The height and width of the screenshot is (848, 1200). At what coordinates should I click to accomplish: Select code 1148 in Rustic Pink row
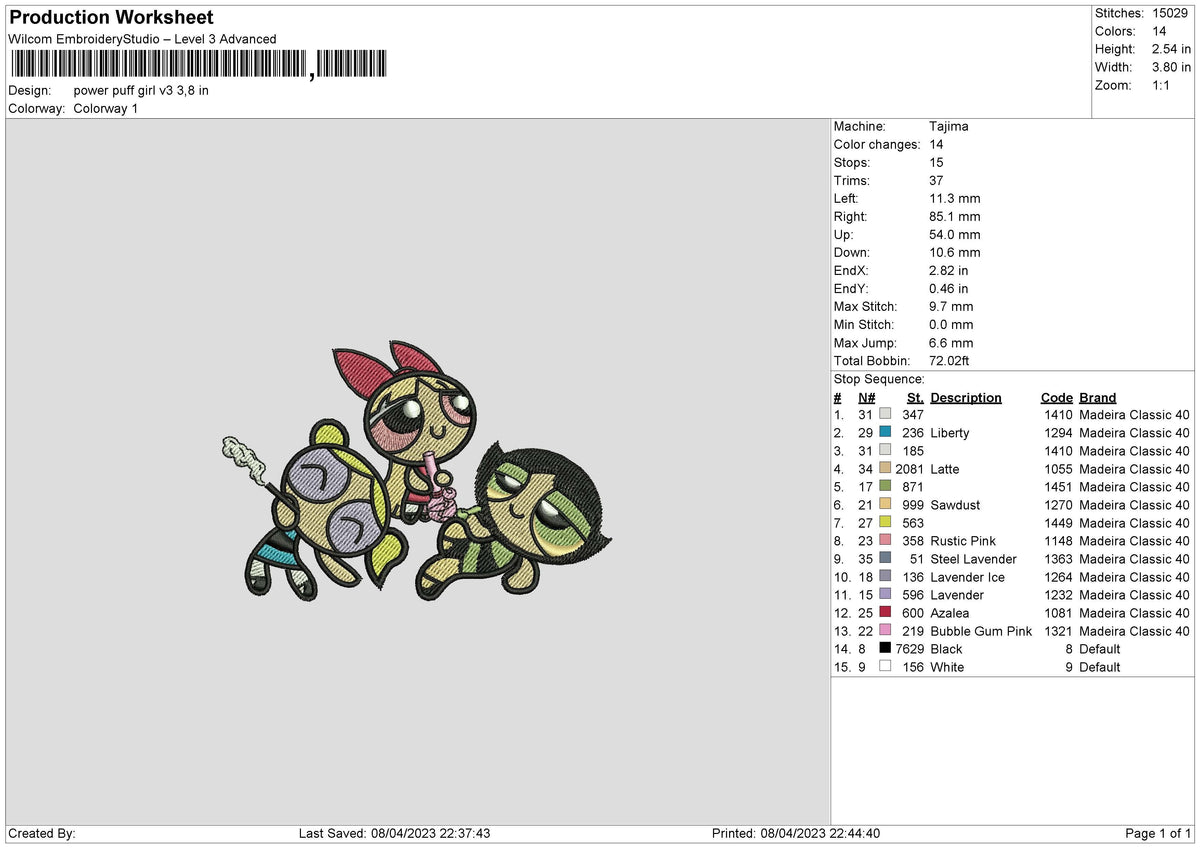tap(1058, 541)
